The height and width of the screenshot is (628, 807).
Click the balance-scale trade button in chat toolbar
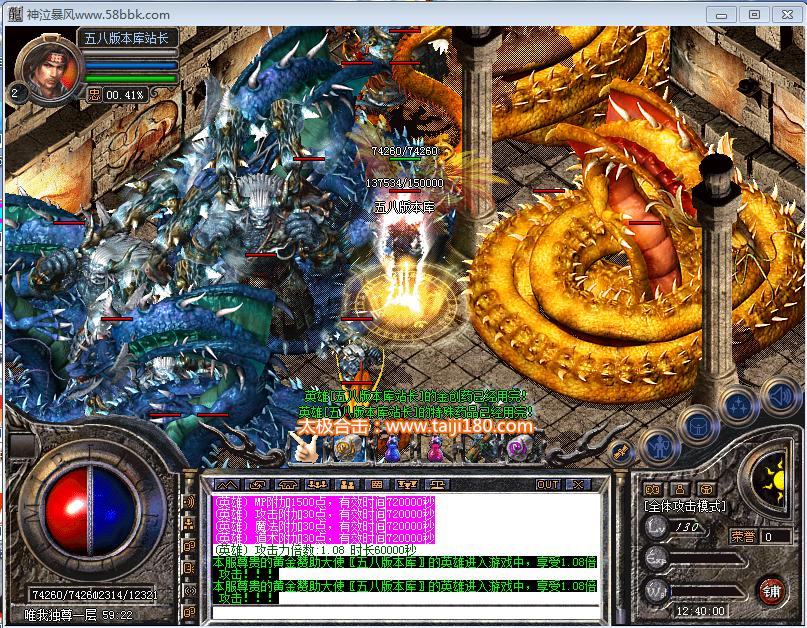(436, 484)
